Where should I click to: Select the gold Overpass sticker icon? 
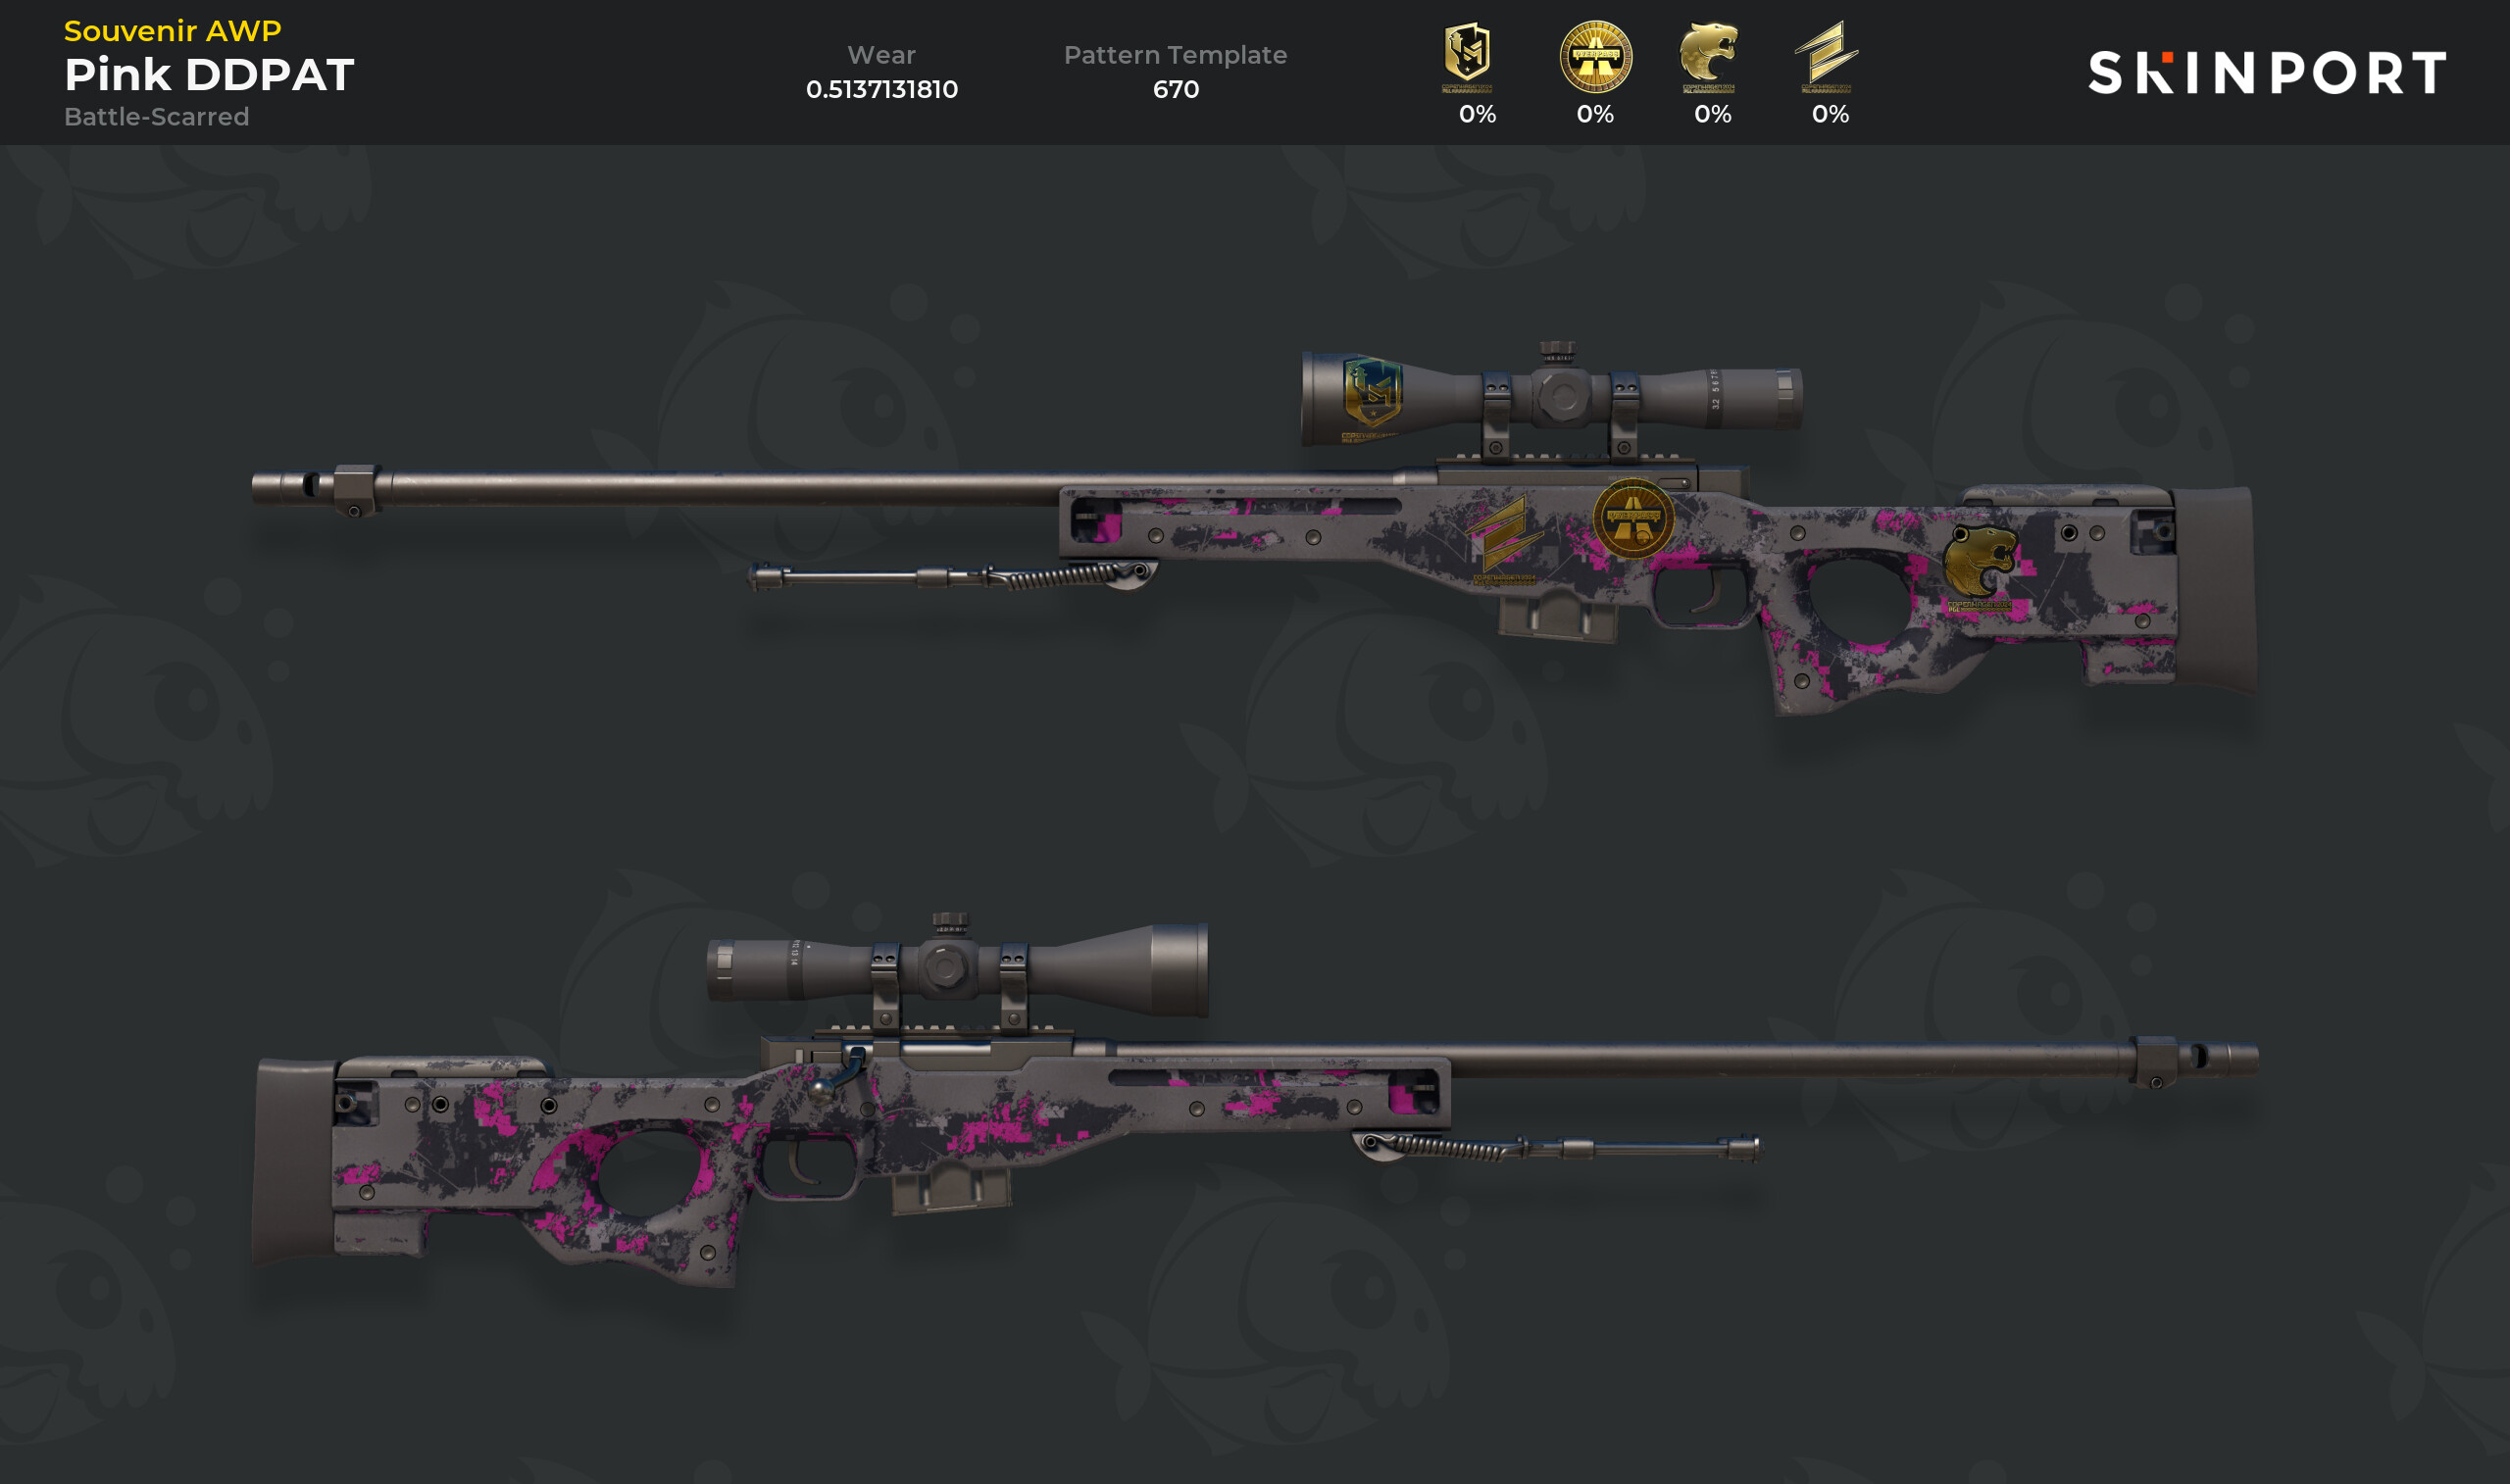tap(1596, 56)
